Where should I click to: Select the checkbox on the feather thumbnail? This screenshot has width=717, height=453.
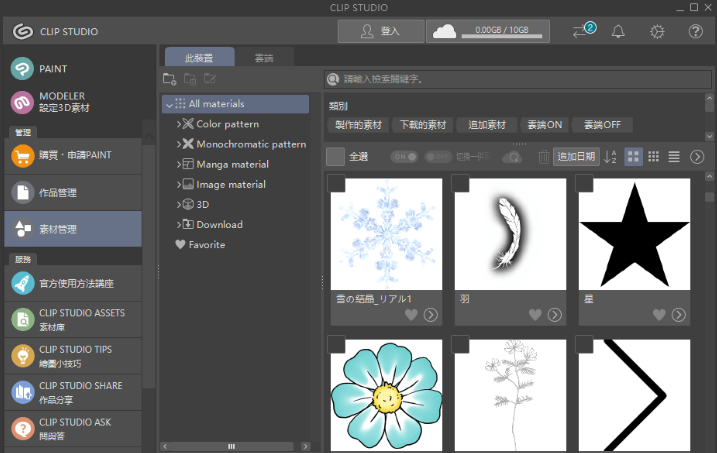(x=461, y=183)
